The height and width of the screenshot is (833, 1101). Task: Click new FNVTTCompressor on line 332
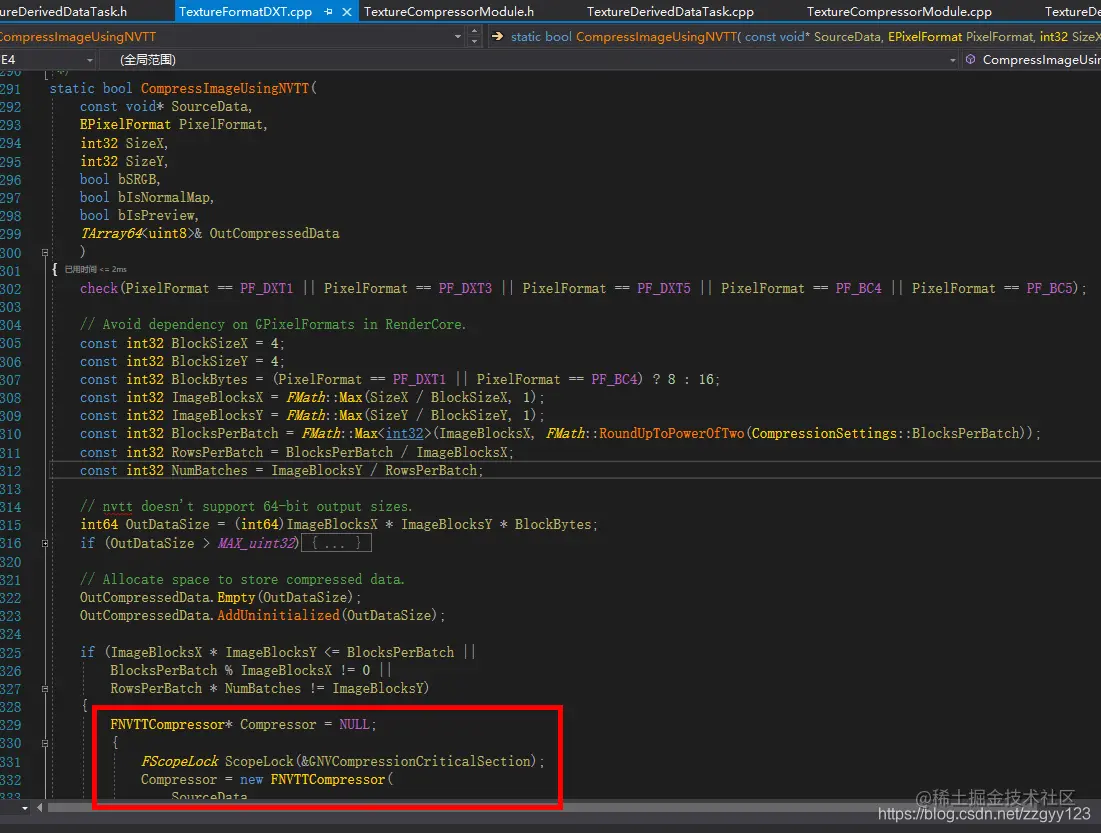coord(312,780)
